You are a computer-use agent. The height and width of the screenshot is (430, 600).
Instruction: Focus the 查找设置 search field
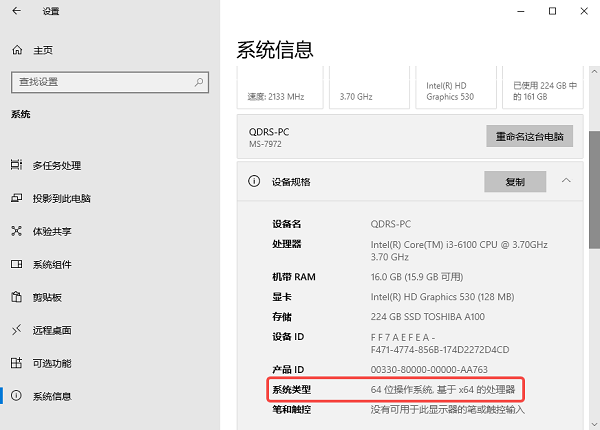point(110,82)
